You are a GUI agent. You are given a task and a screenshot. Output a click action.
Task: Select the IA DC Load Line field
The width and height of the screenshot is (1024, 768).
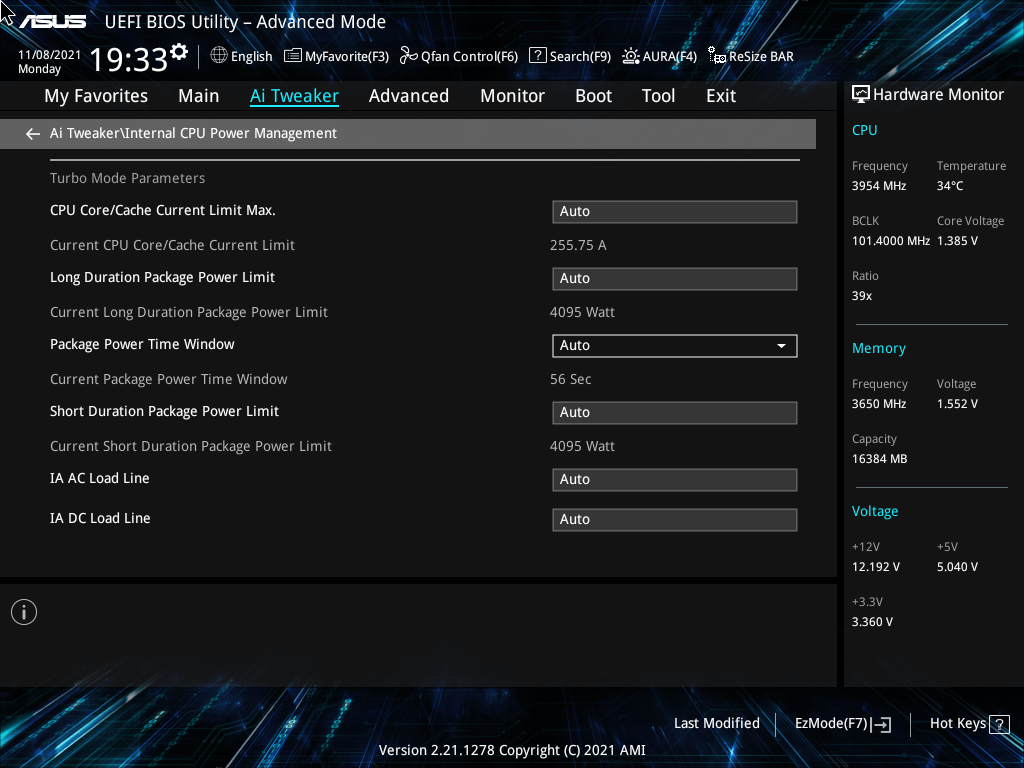click(x=675, y=520)
